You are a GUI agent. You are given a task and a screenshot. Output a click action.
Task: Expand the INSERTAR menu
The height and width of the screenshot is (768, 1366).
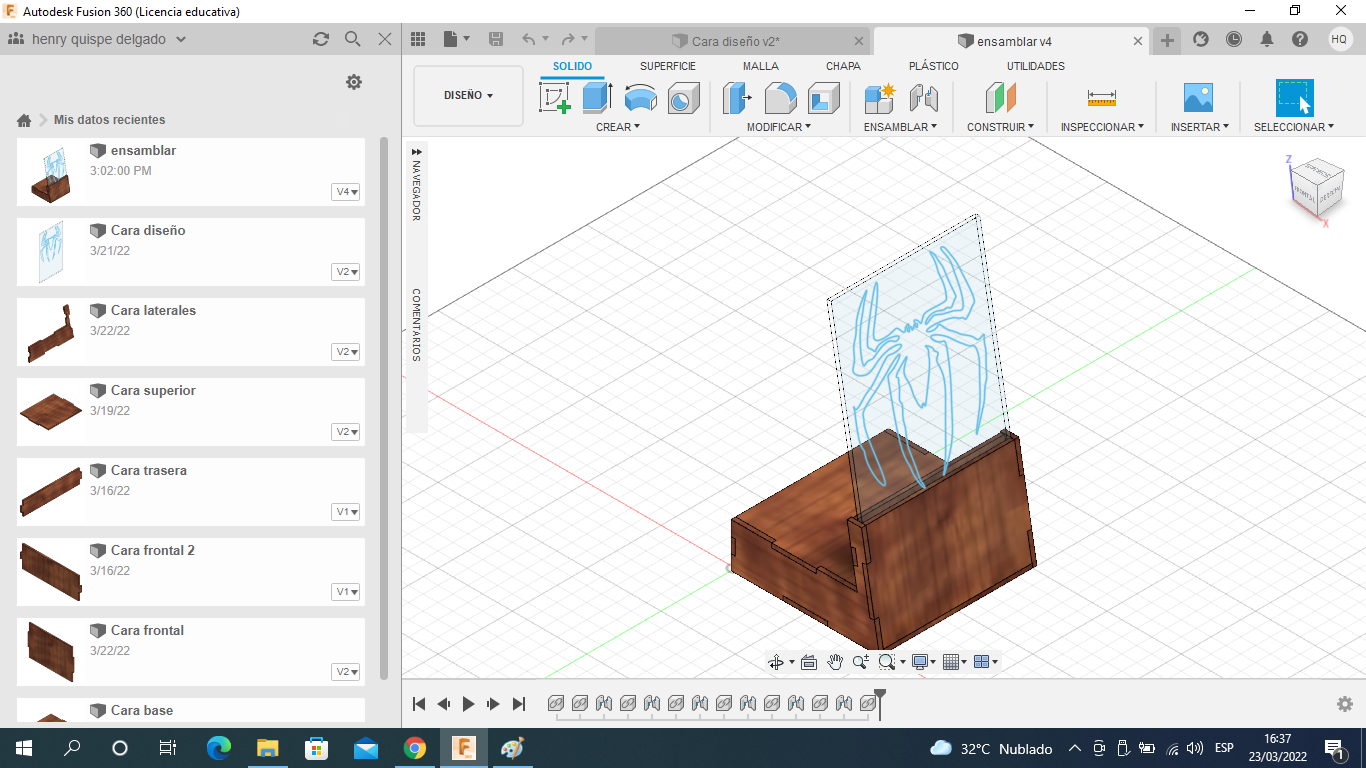[1200, 127]
